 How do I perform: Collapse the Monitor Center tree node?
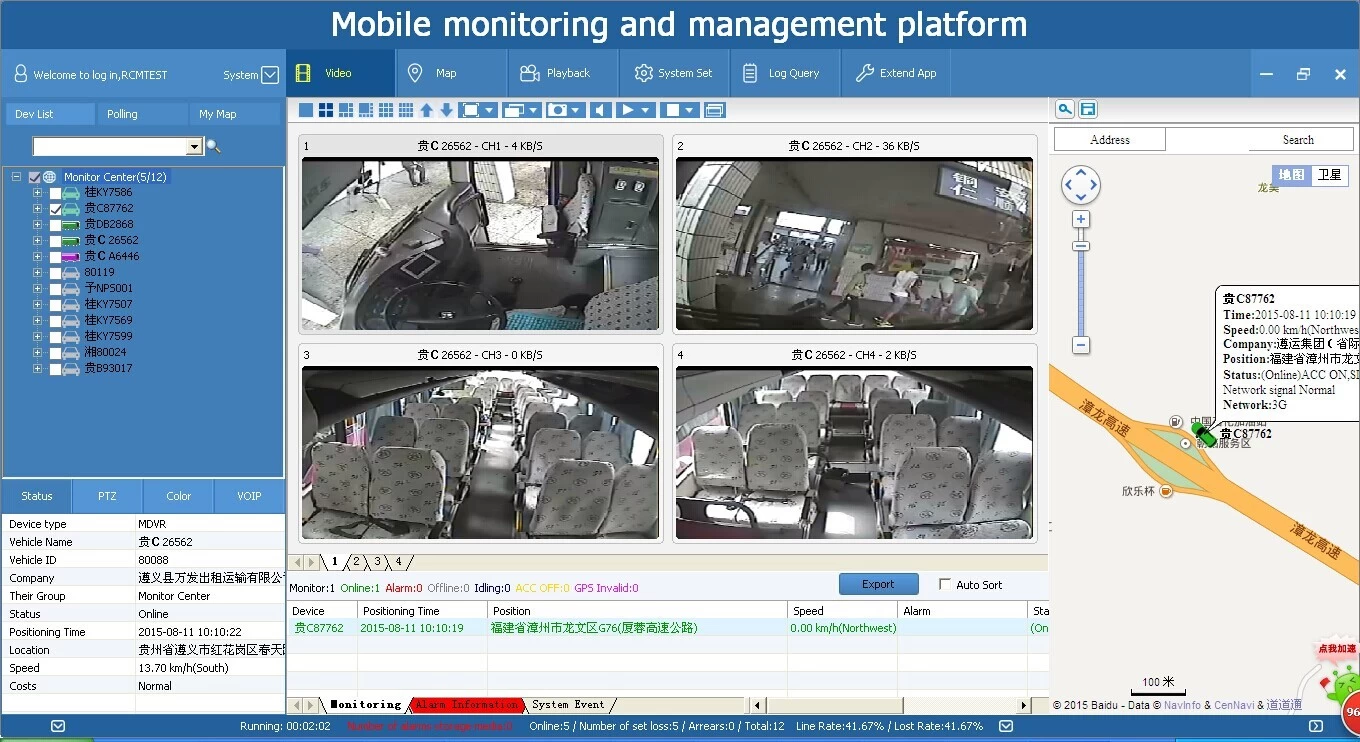(x=15, y=176)
